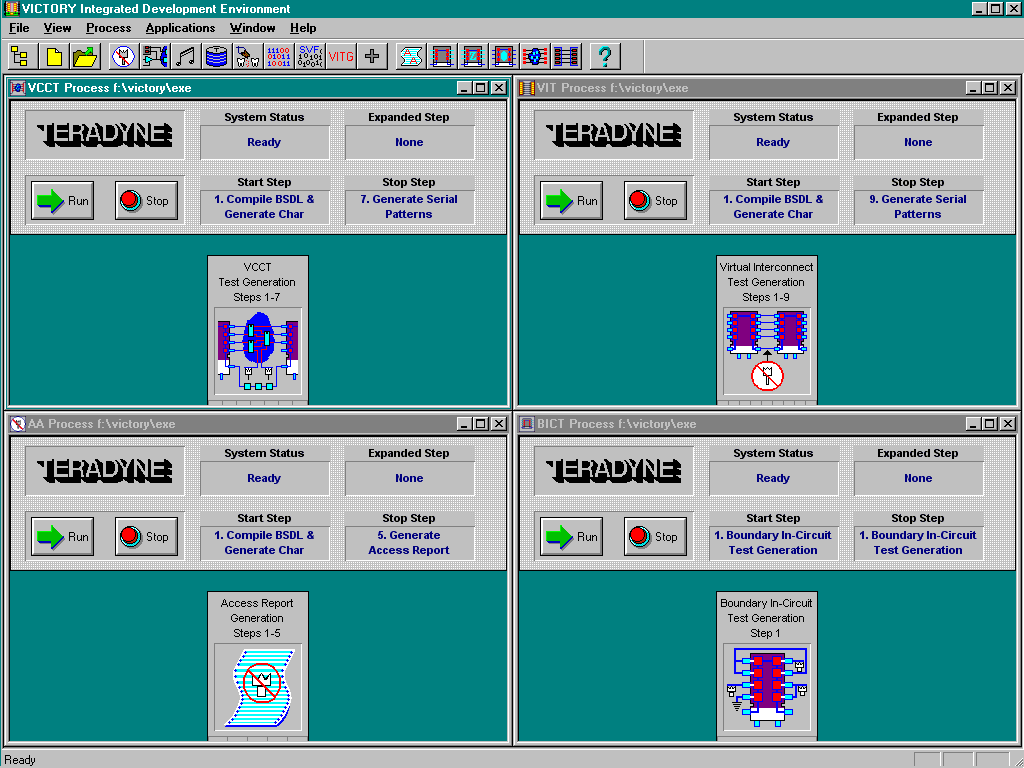Click the BICT Stop Step value field
1024x768 pixels.
point(918,543)
